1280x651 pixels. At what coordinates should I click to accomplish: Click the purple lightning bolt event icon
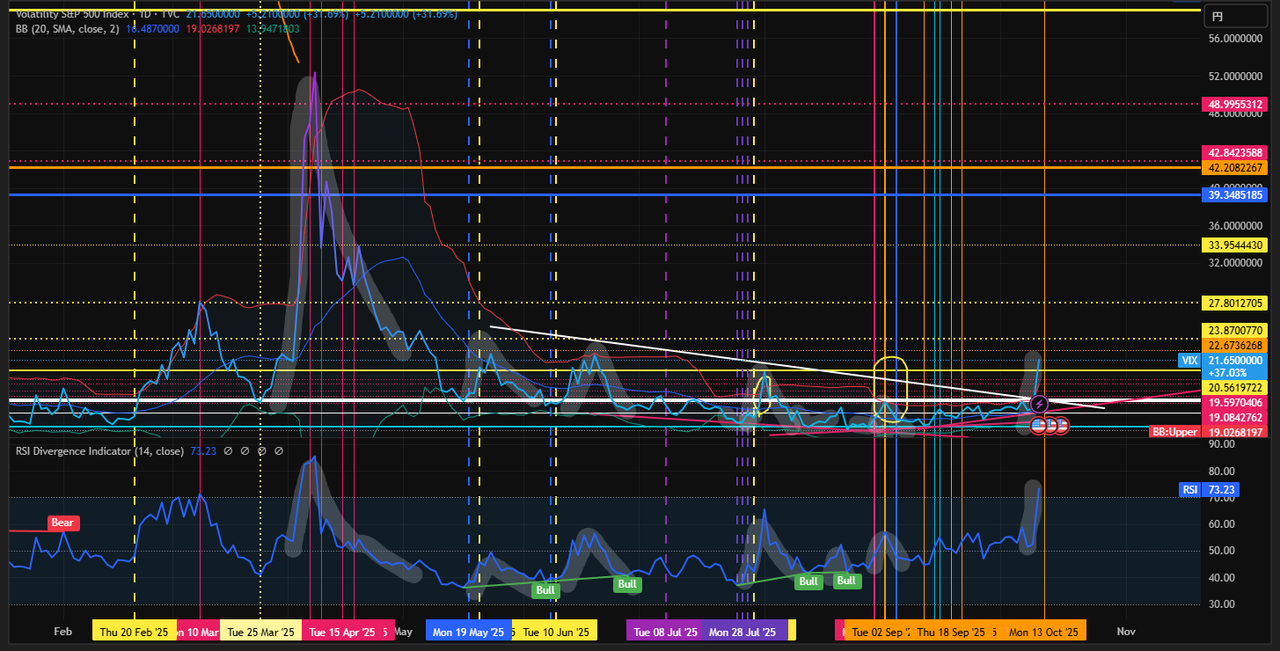click(1039, 404)
